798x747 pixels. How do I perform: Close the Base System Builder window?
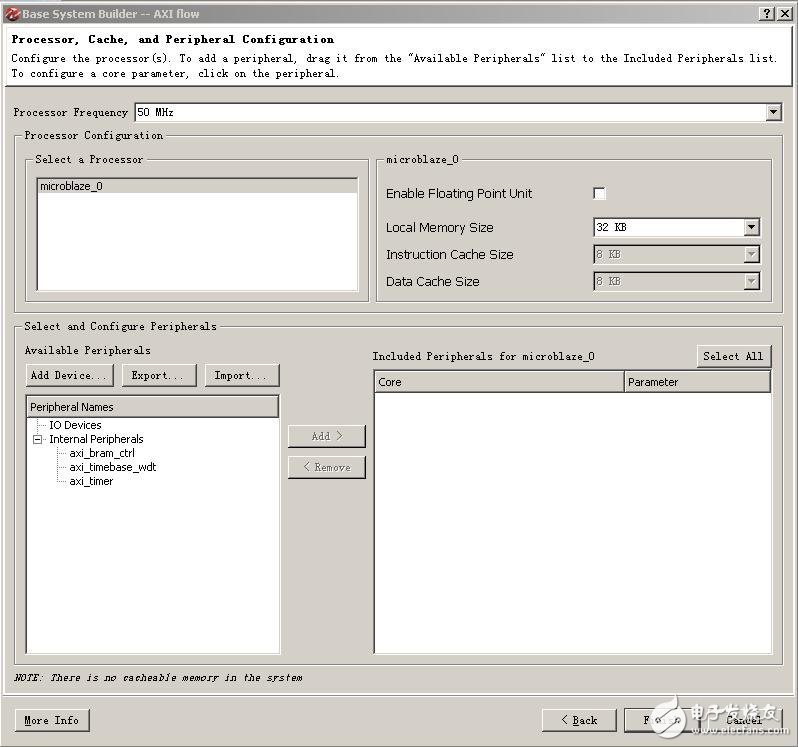(784, 13)
